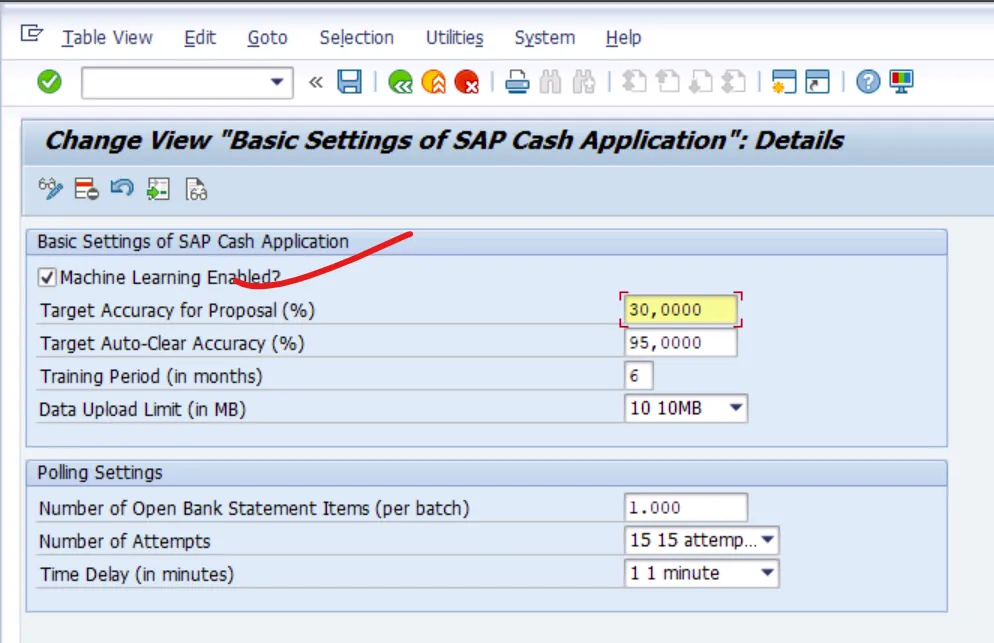
Task: Click the Print icon
Action: pyautogui.click(x=517, y=82)
